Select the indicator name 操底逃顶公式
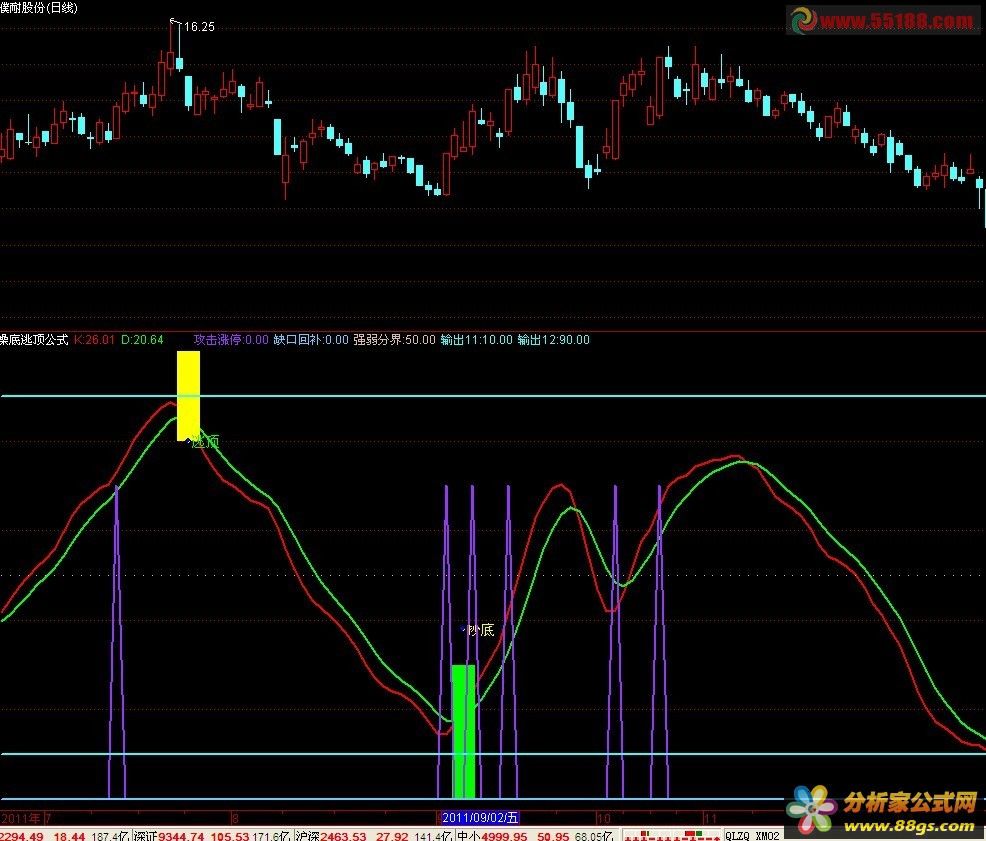 tap(34, 340)
